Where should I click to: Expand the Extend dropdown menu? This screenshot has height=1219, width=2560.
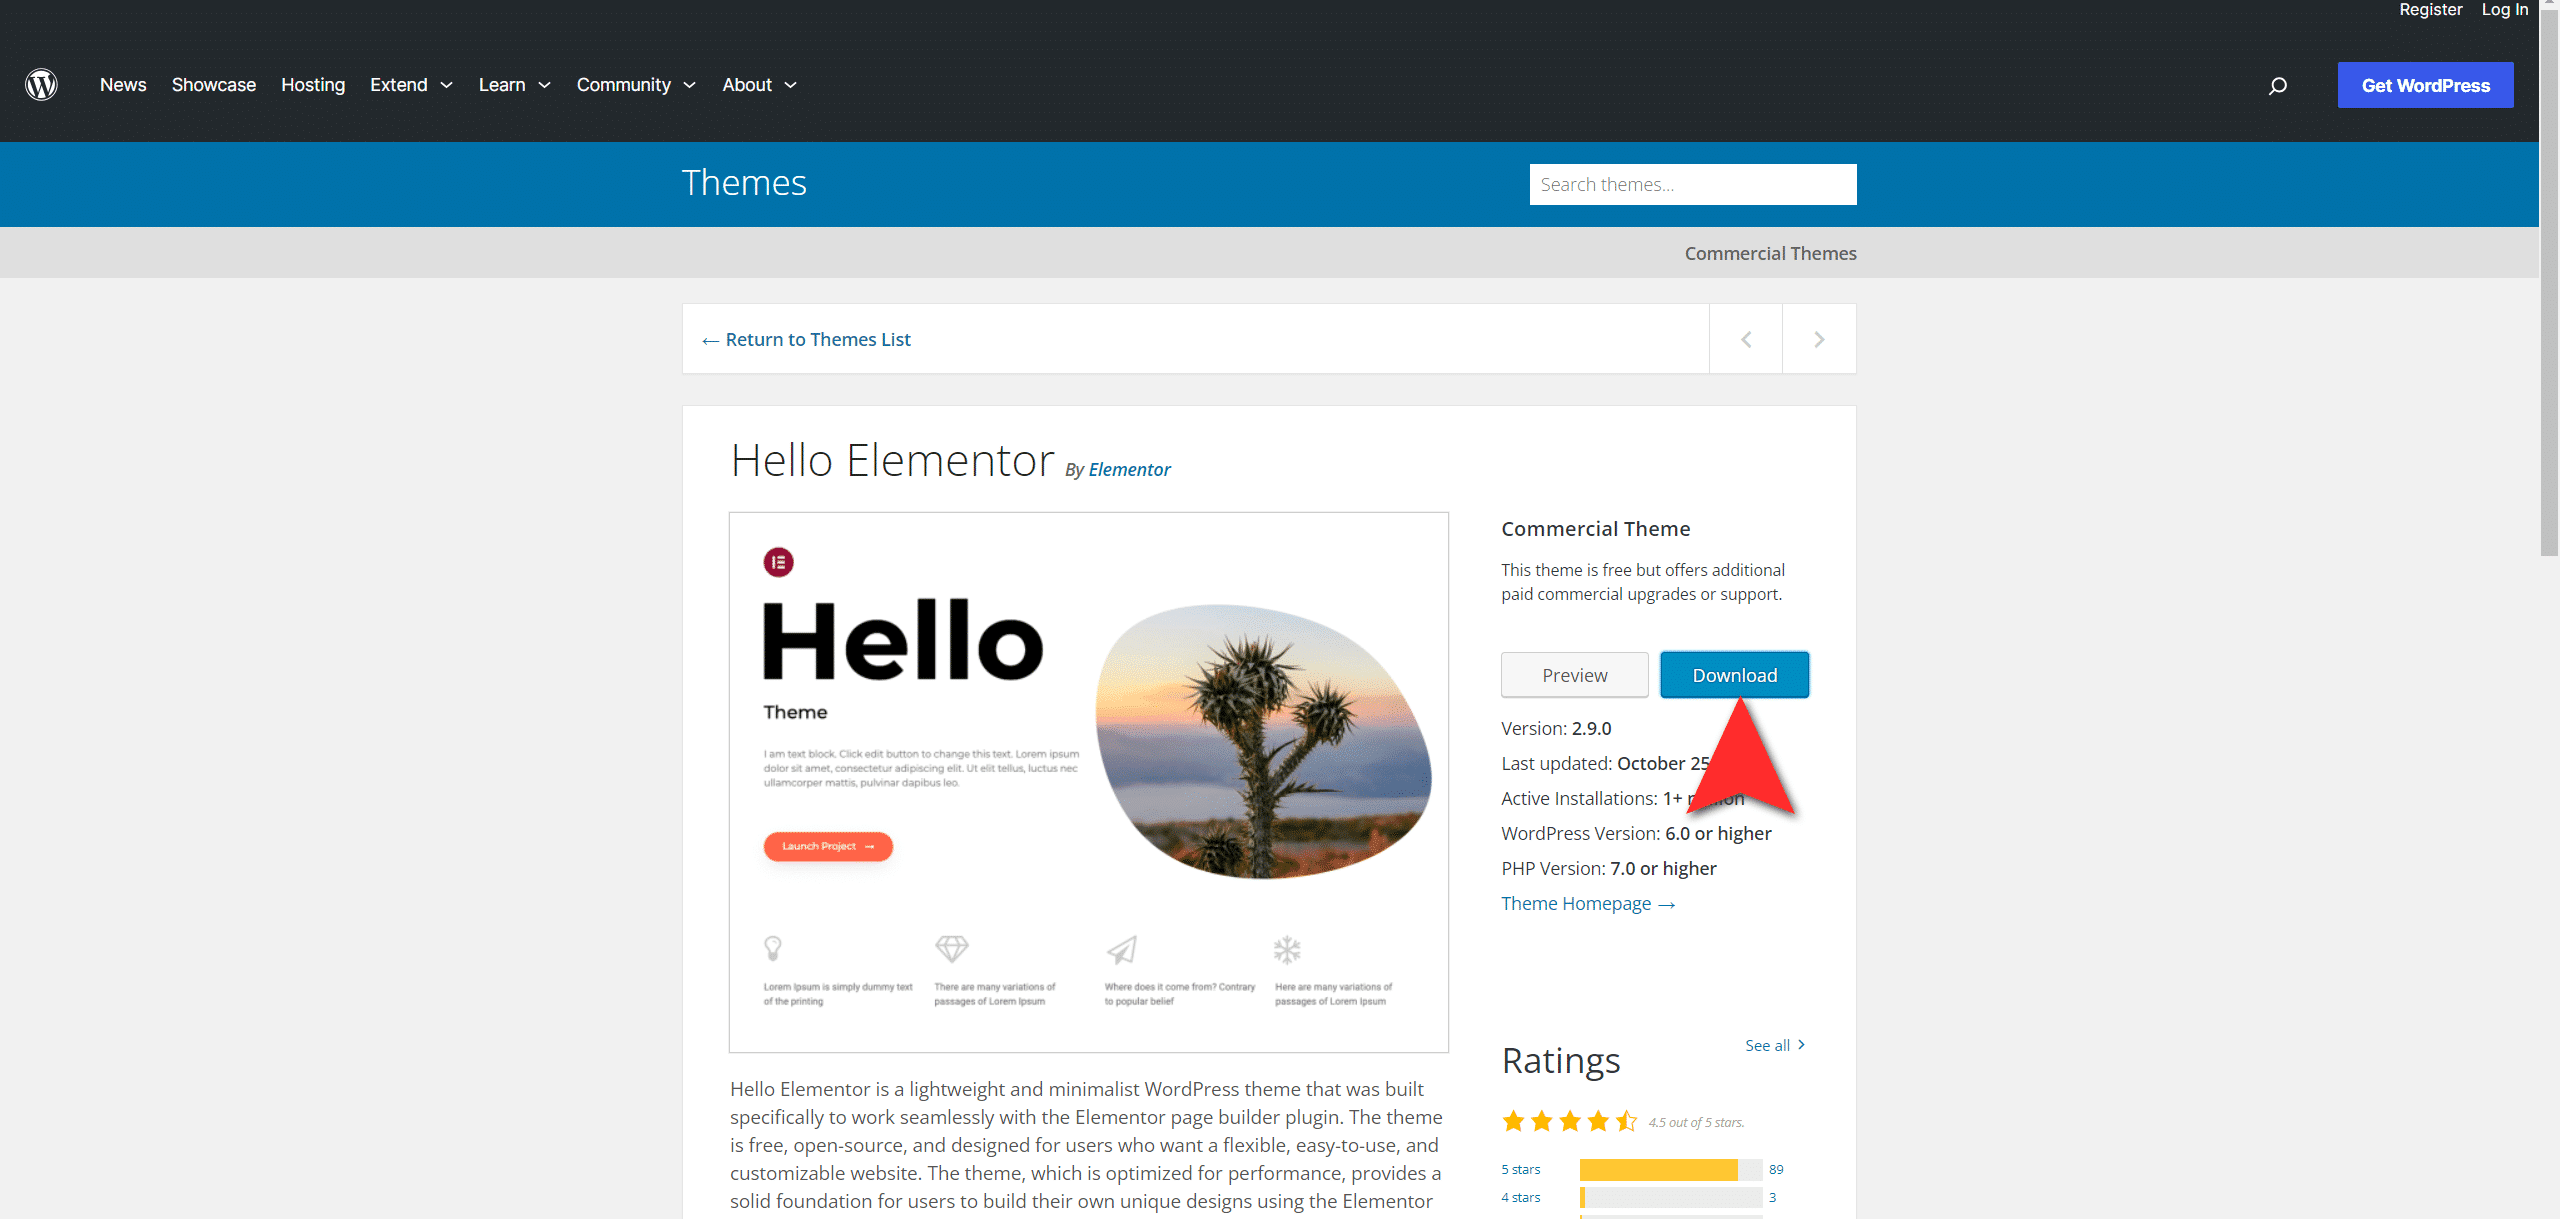(x=411, y=85)
